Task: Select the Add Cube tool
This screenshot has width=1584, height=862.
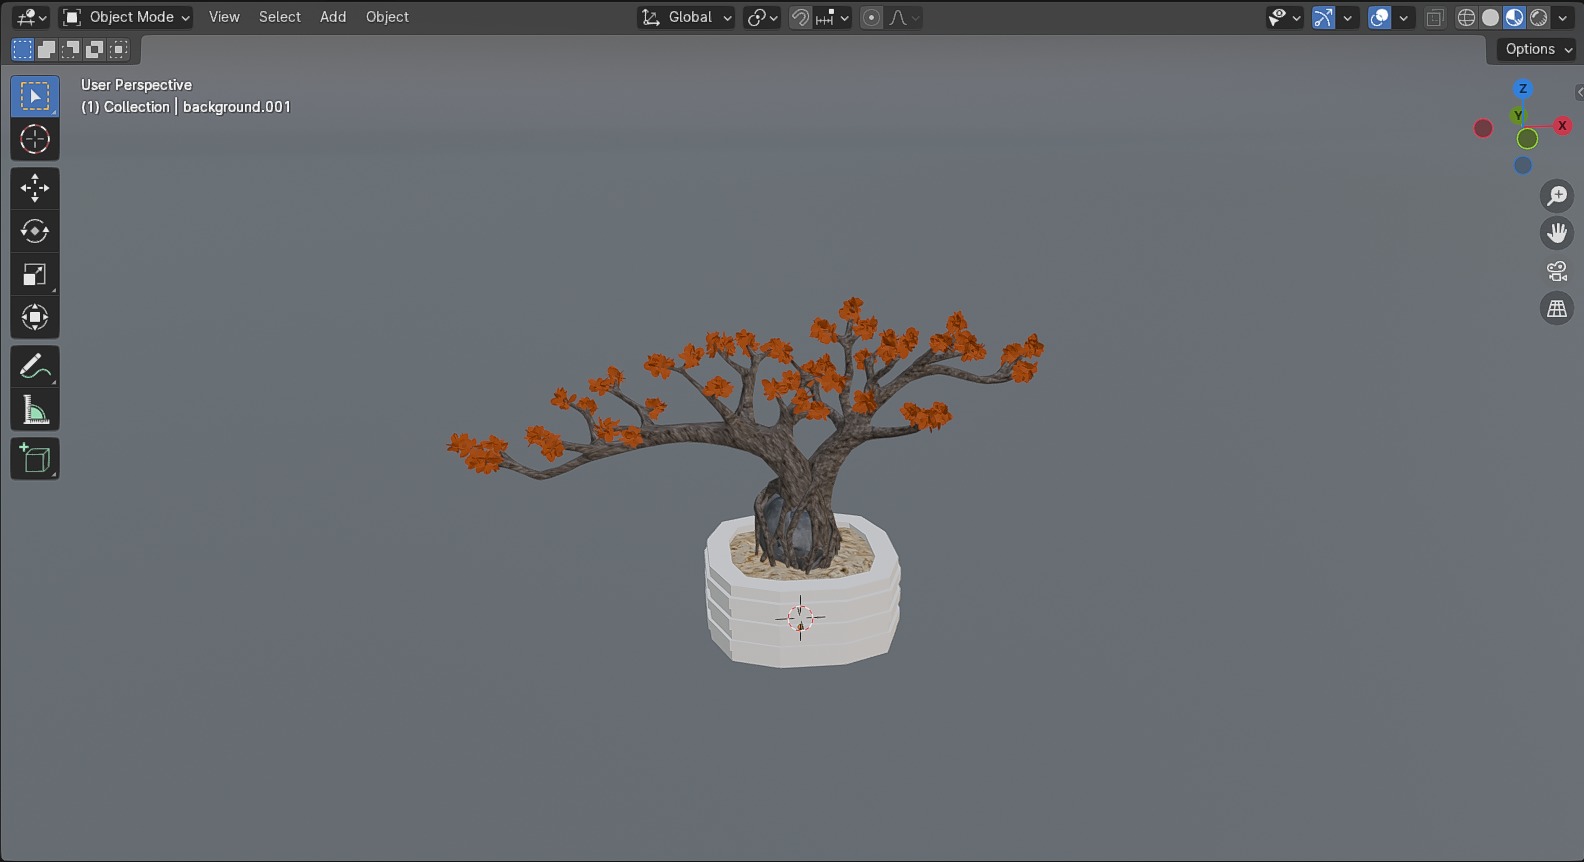Action: (35, 459)
